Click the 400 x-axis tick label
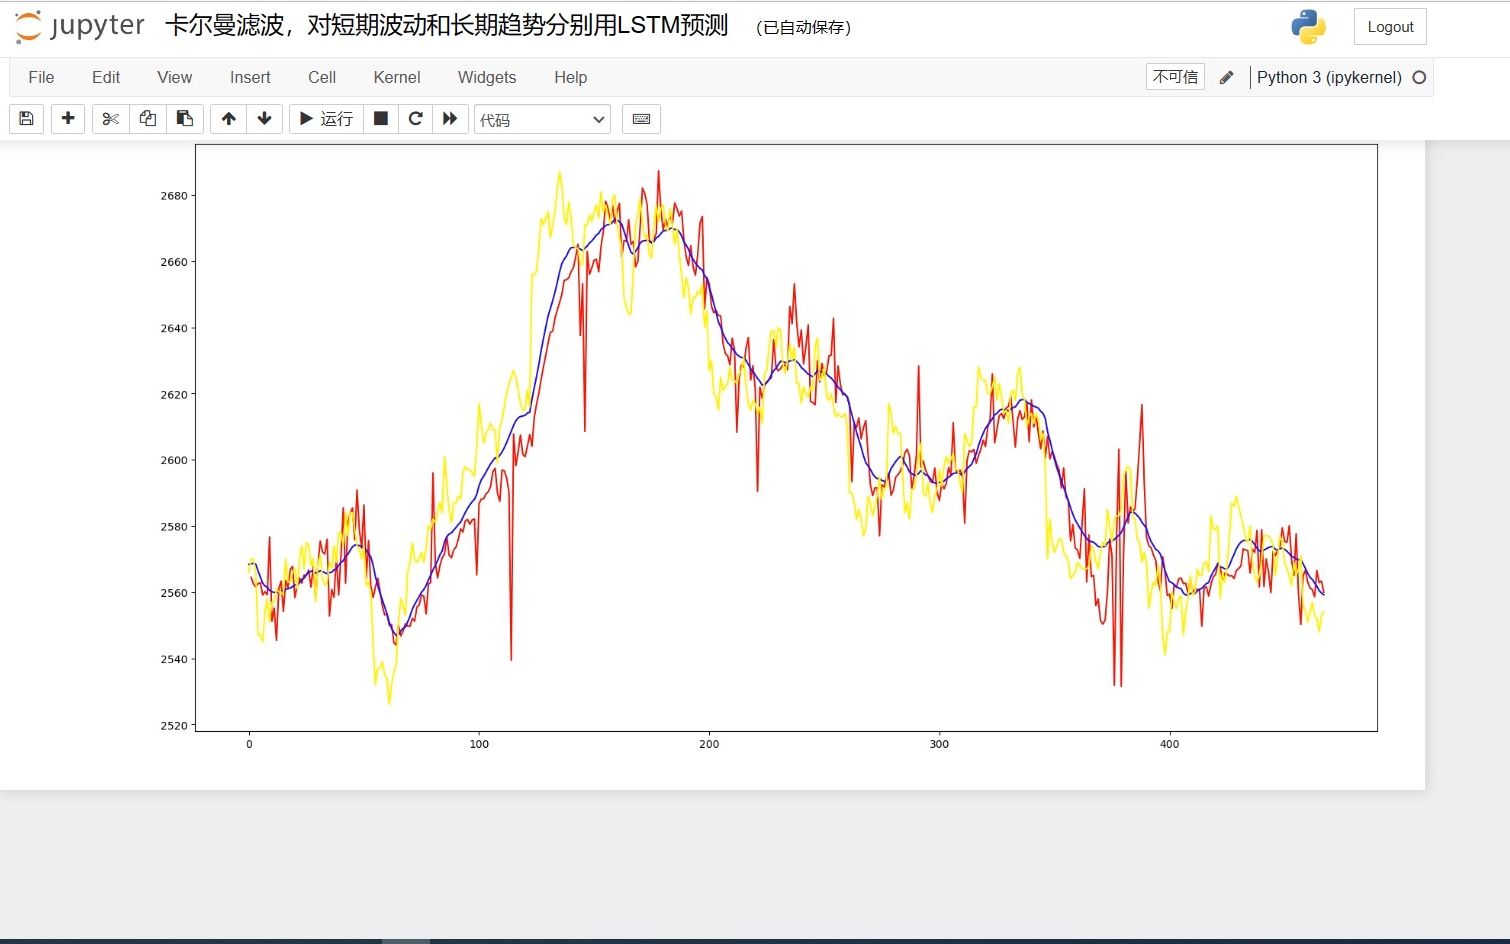The image size is (1510, 944). click(1169, 744)
